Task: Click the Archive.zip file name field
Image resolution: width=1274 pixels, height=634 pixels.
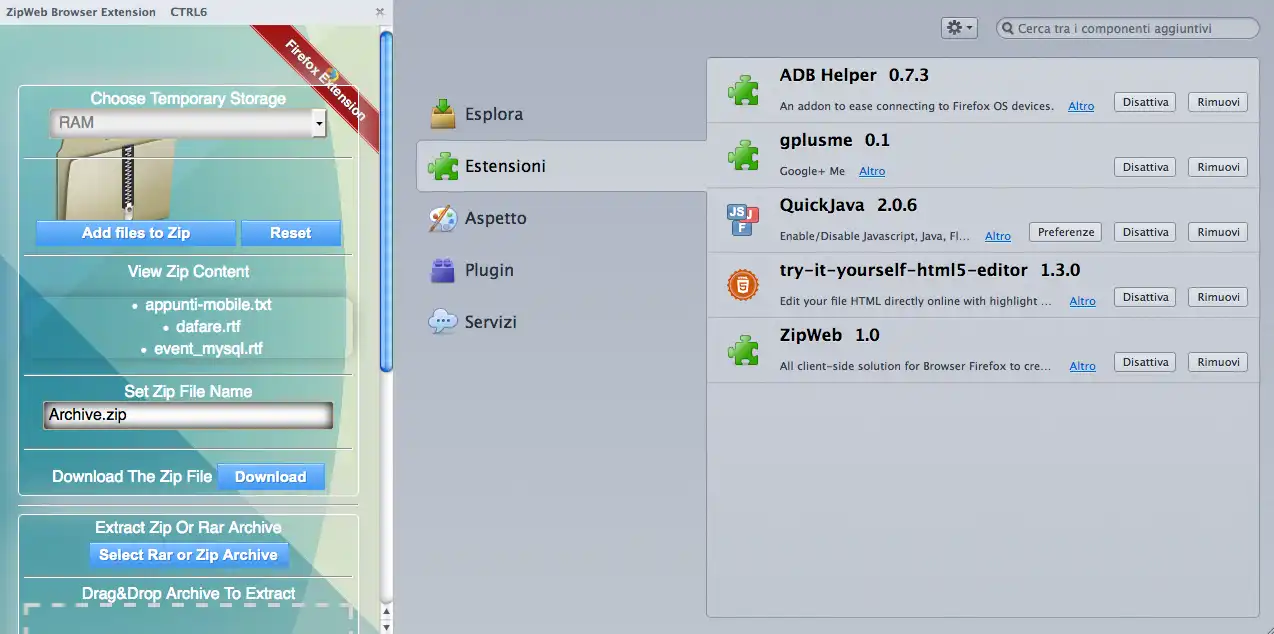Action: pyautogui.click(x=188, y=415)
